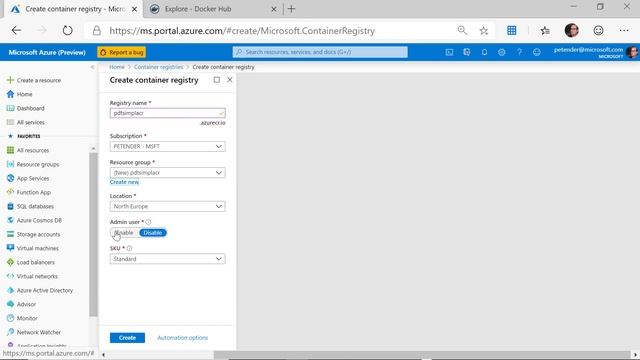This screenshot has height=360, width=640.
Task: Open Notifications bell in Azure header
Action: pyautogui.click(x=484, y=52)
